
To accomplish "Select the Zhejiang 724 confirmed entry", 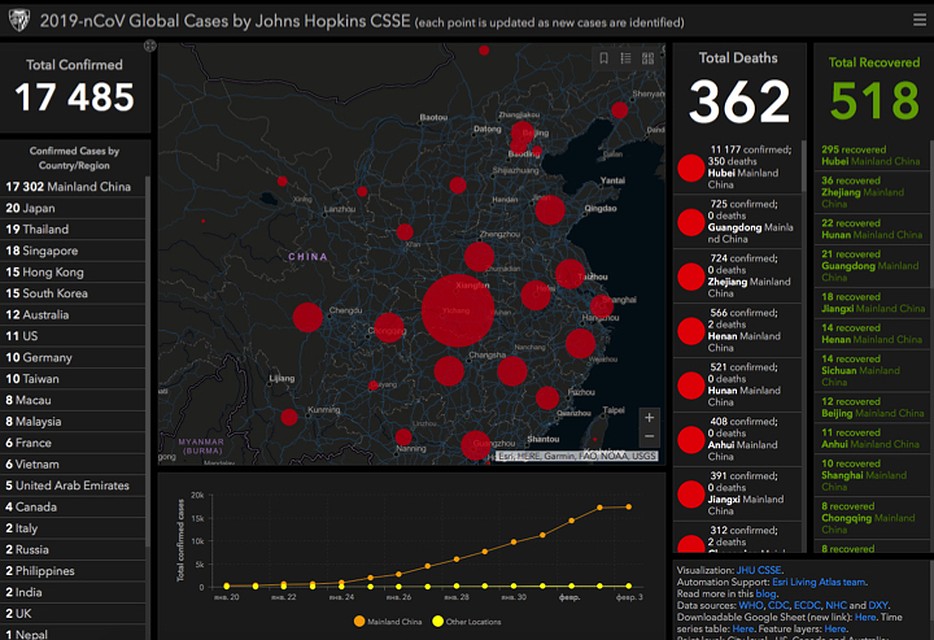I will (x=737, y=276).
